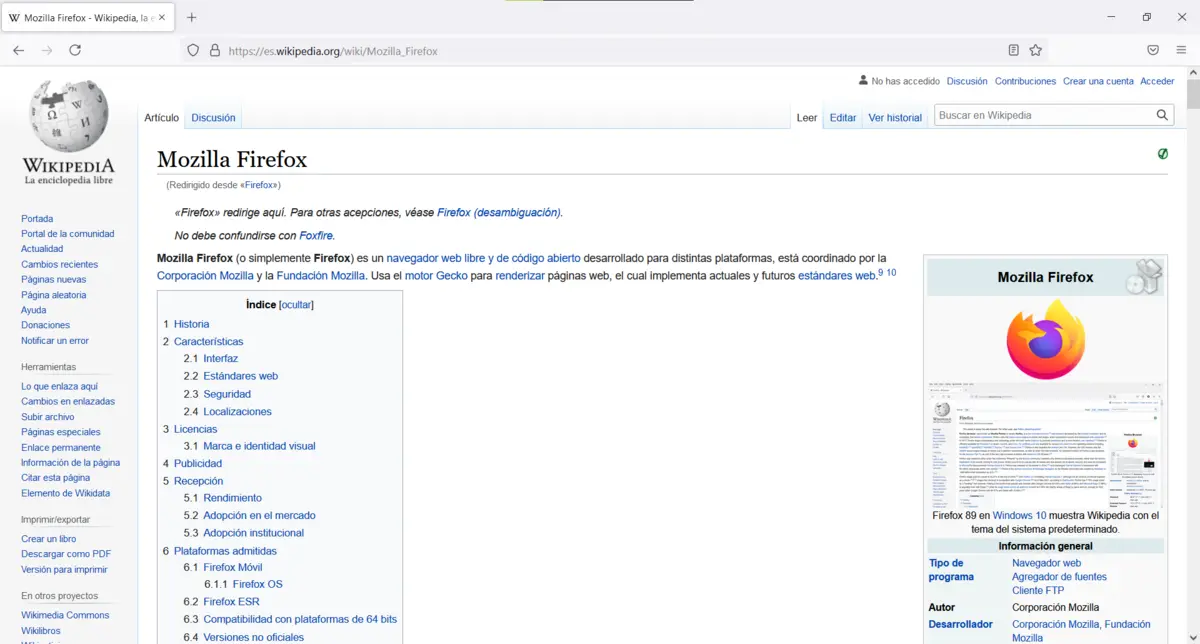Select the Editar tab
Screen dimensions: 1200x644
coord(843,118)
